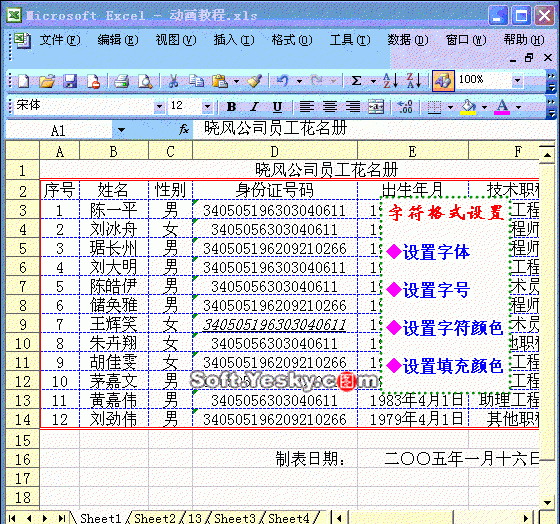
Task: Copy the selection with the Copy icon
Action: [196, 81]
